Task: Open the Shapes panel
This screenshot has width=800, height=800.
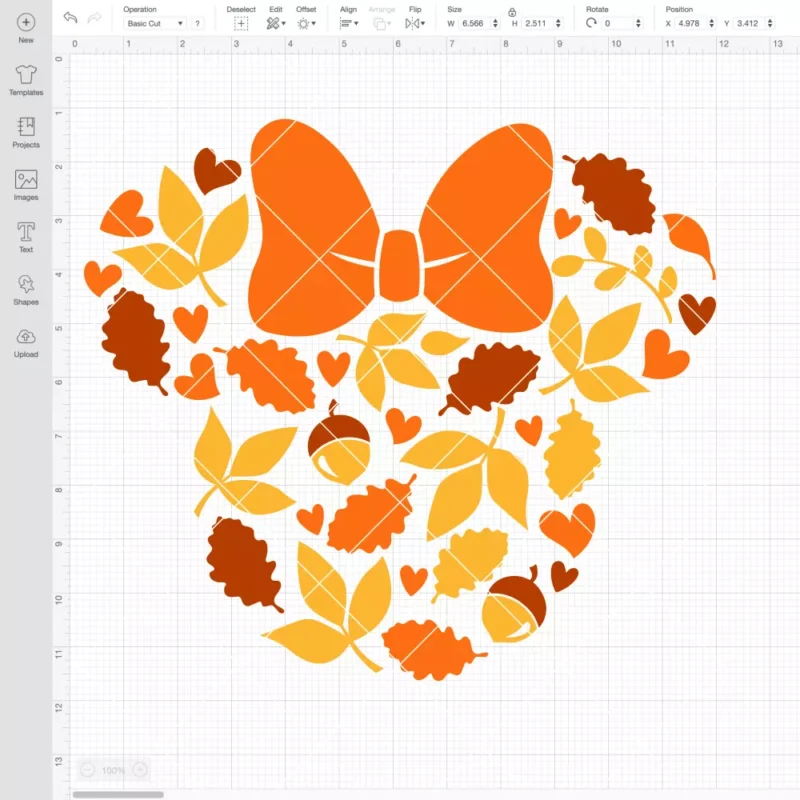Action: [26, 284]
